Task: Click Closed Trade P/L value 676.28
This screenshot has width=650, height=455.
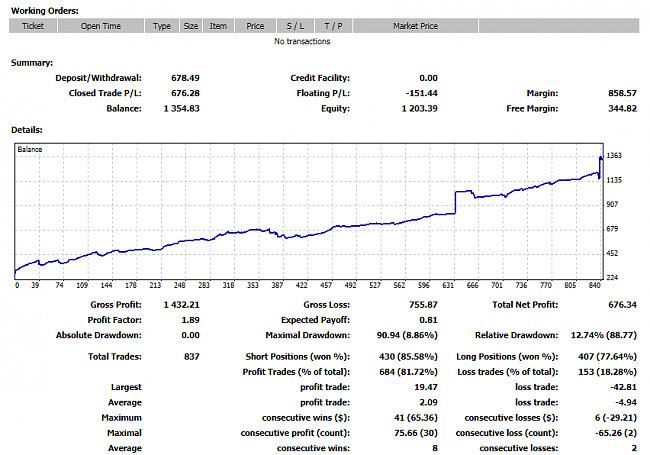Action: click(x=185, y=93)
